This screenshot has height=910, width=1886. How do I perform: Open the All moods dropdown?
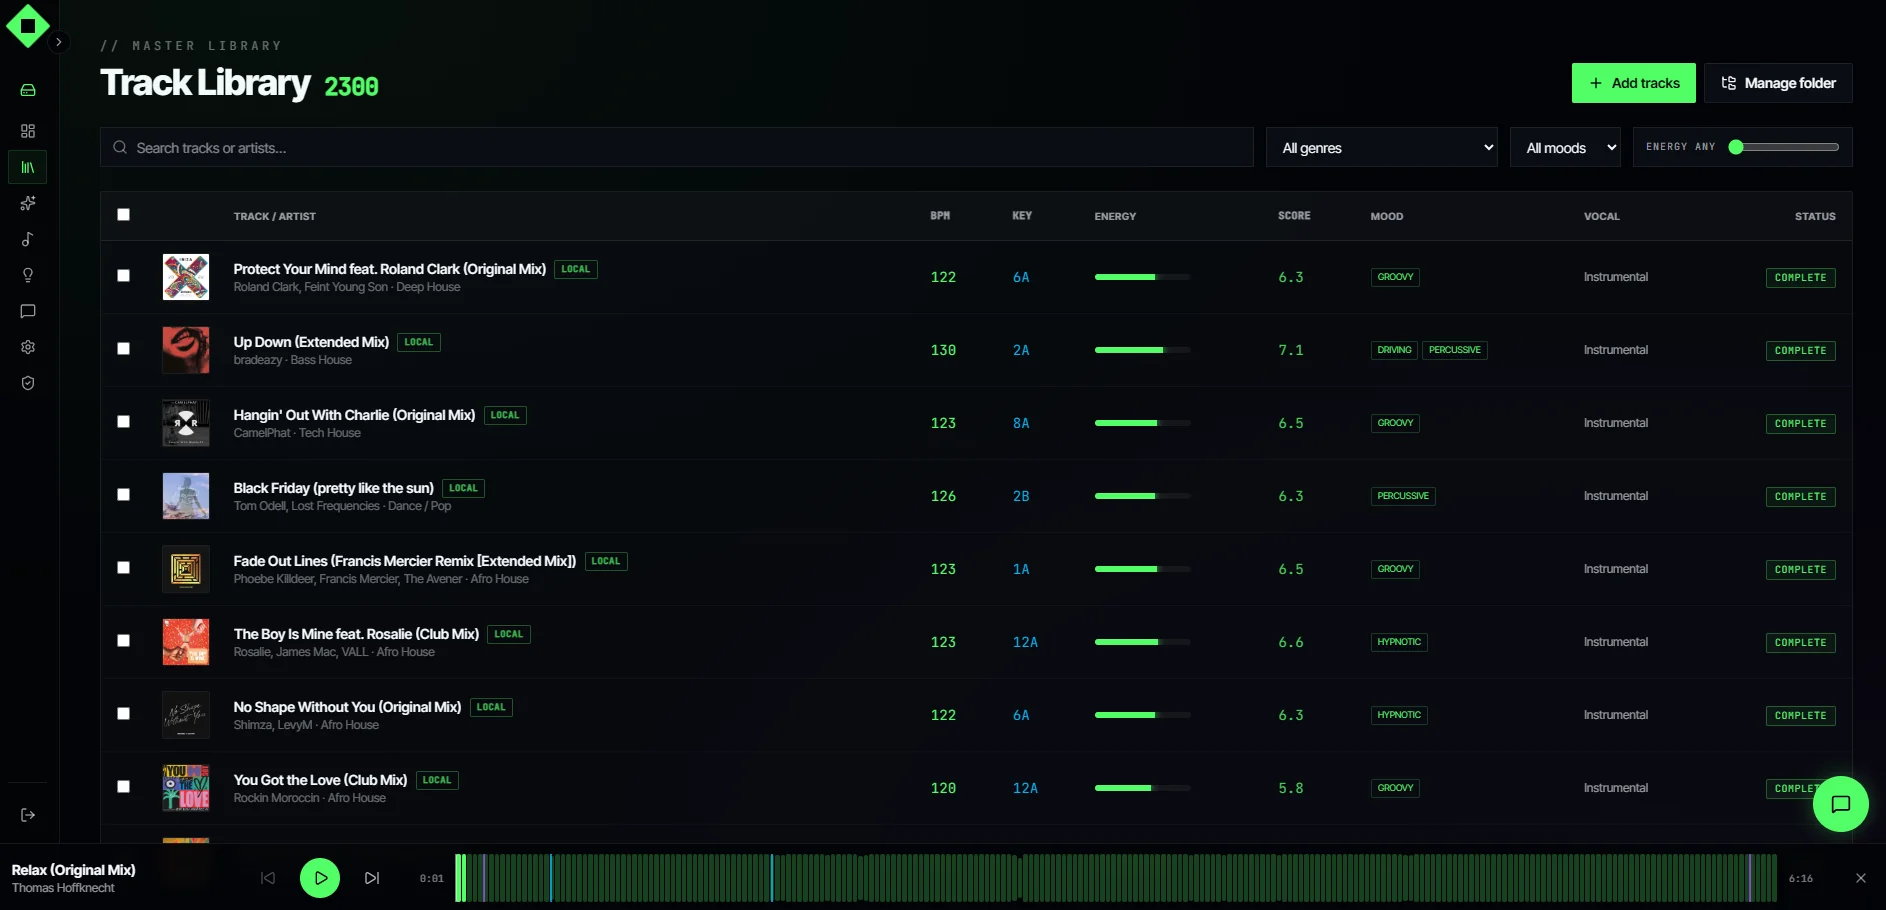coord(1565,147)
